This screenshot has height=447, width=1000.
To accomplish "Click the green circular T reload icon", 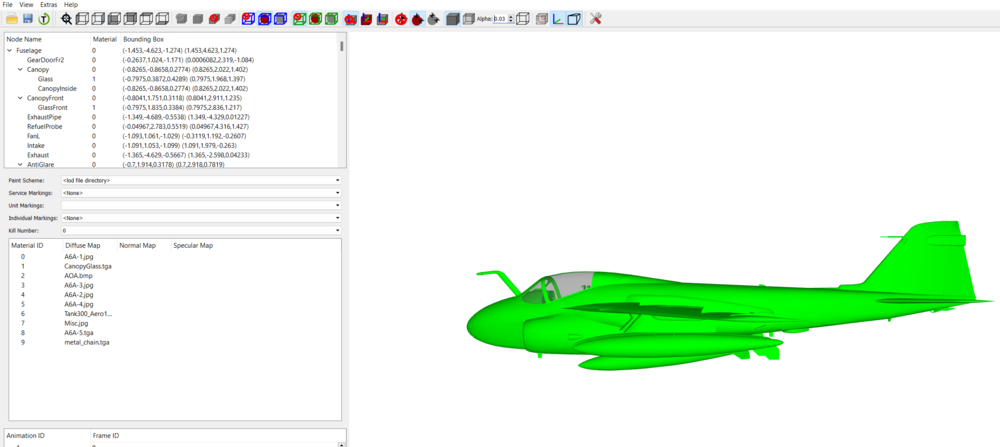I will (44, 19).
